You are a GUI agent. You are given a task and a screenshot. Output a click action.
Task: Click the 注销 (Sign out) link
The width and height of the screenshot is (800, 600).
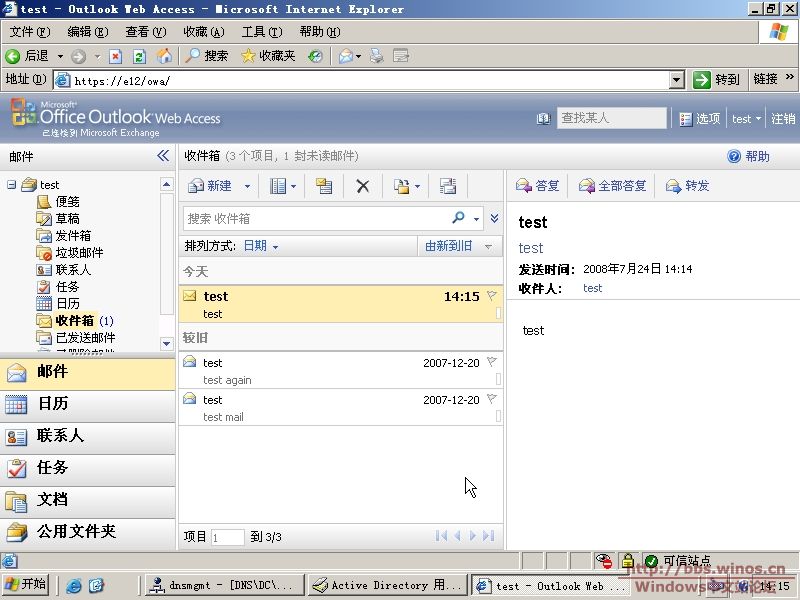(x=783, y=118)
